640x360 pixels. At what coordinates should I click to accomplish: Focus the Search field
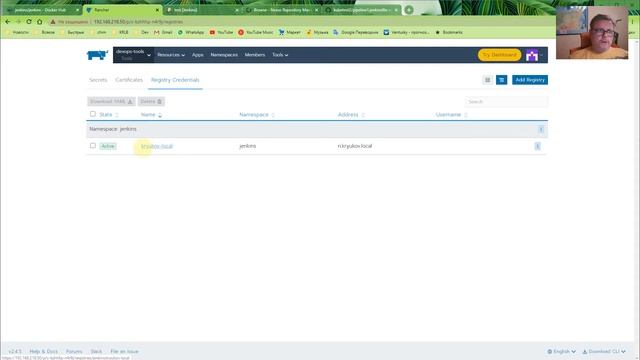tap(506, 101)
